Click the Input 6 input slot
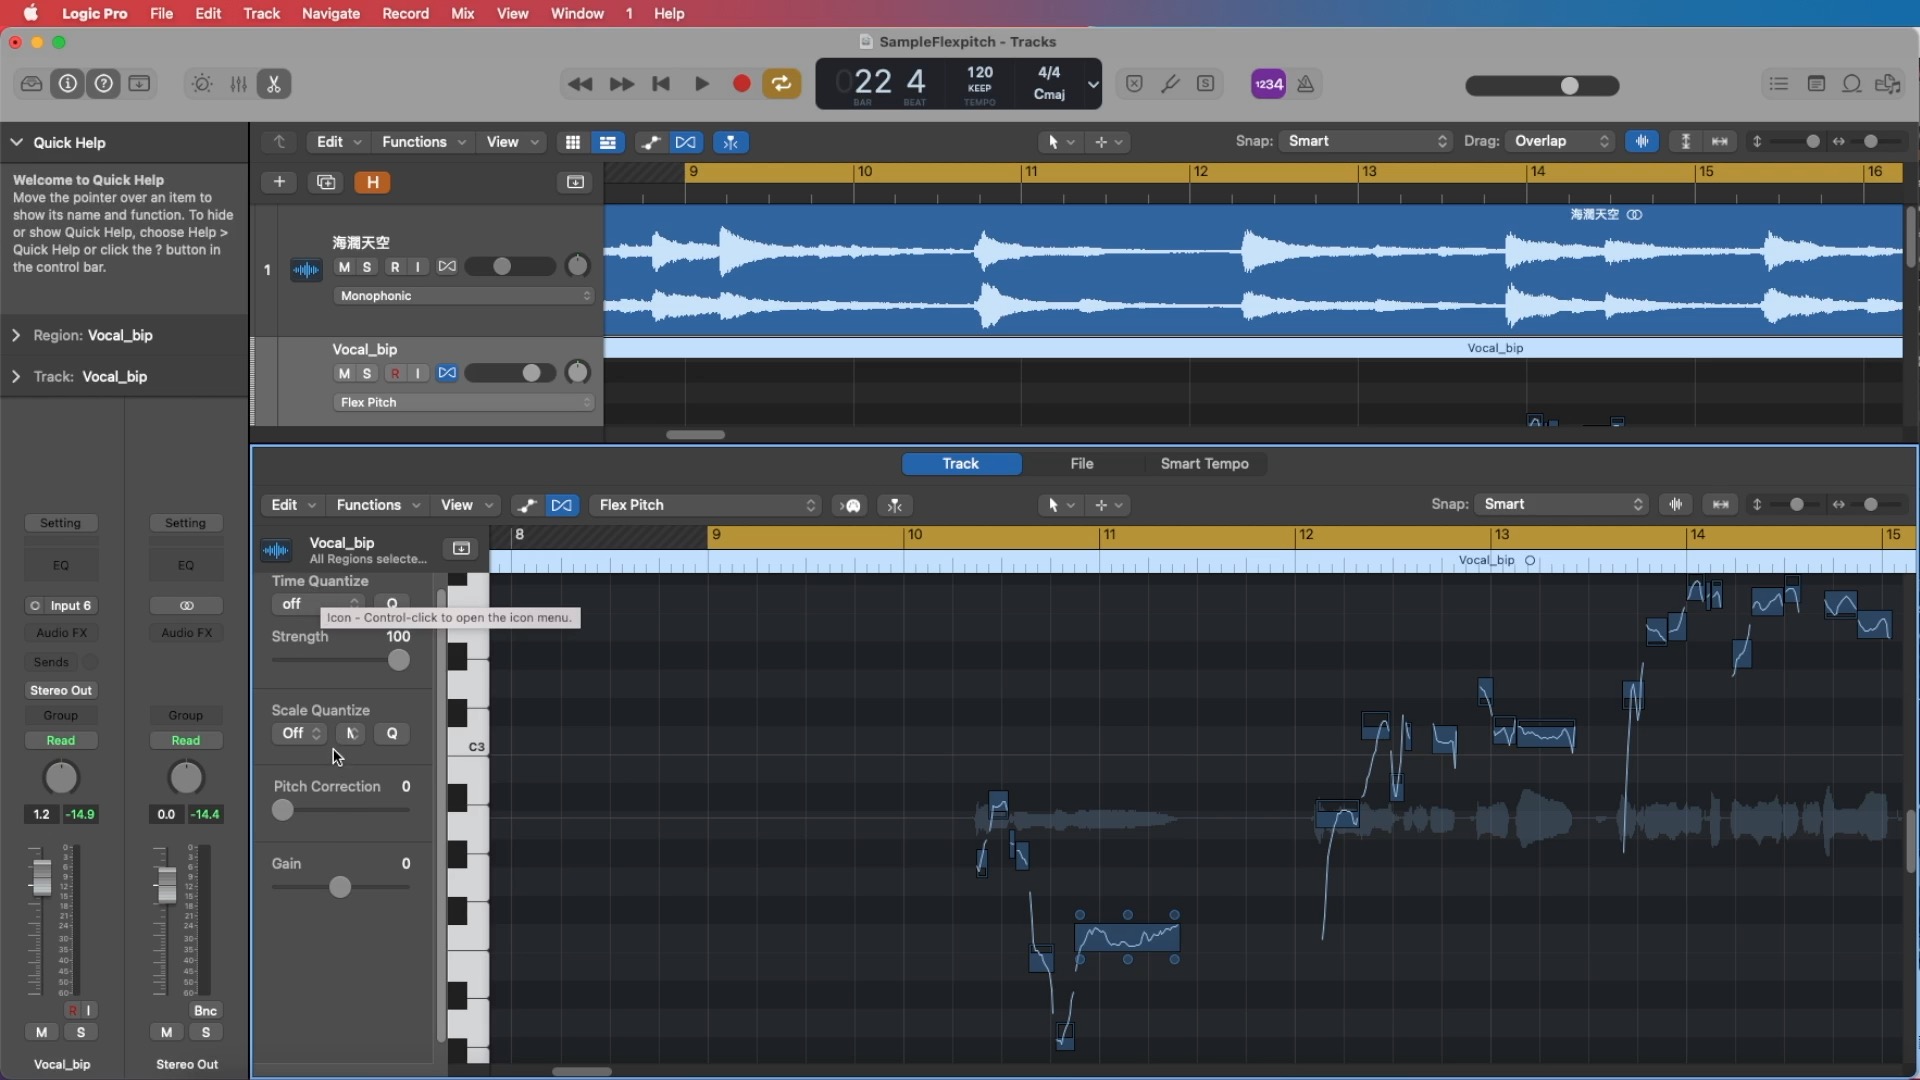1920x1080 pixels. coord(61,605)
